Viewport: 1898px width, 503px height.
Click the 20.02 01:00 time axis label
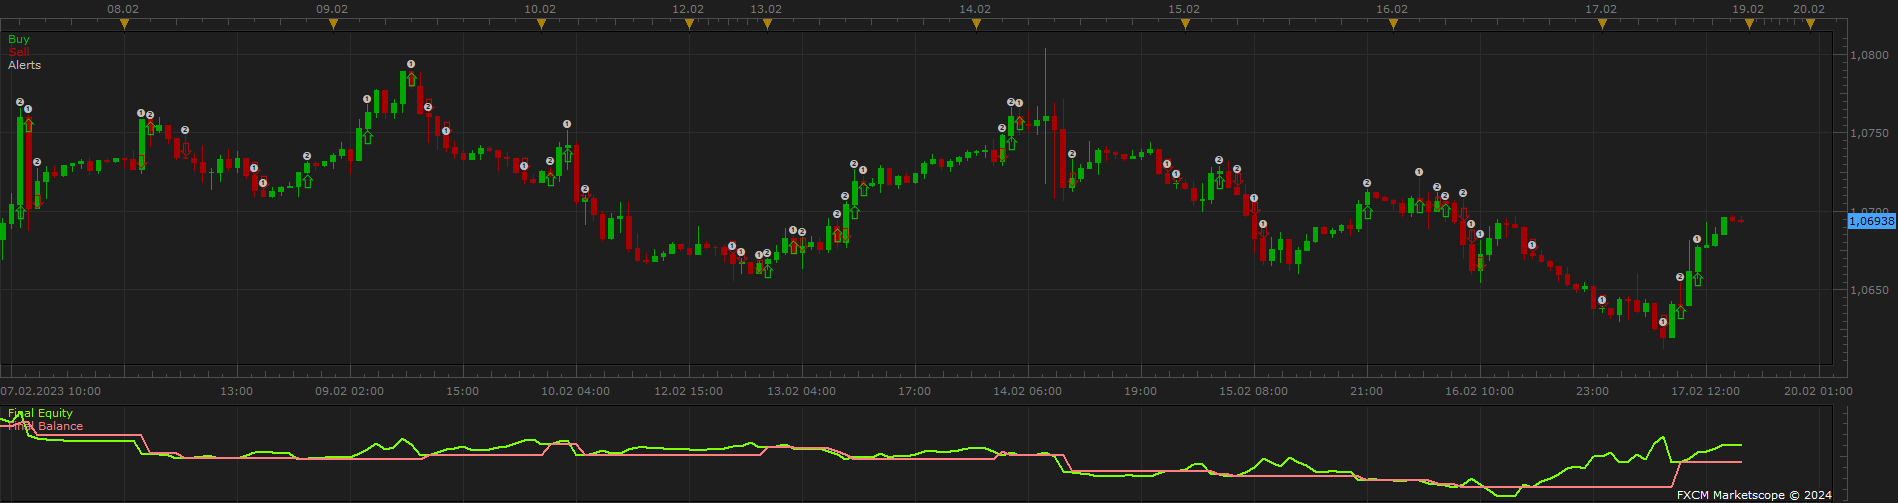pyautogui.click(x=1818, y=391)
